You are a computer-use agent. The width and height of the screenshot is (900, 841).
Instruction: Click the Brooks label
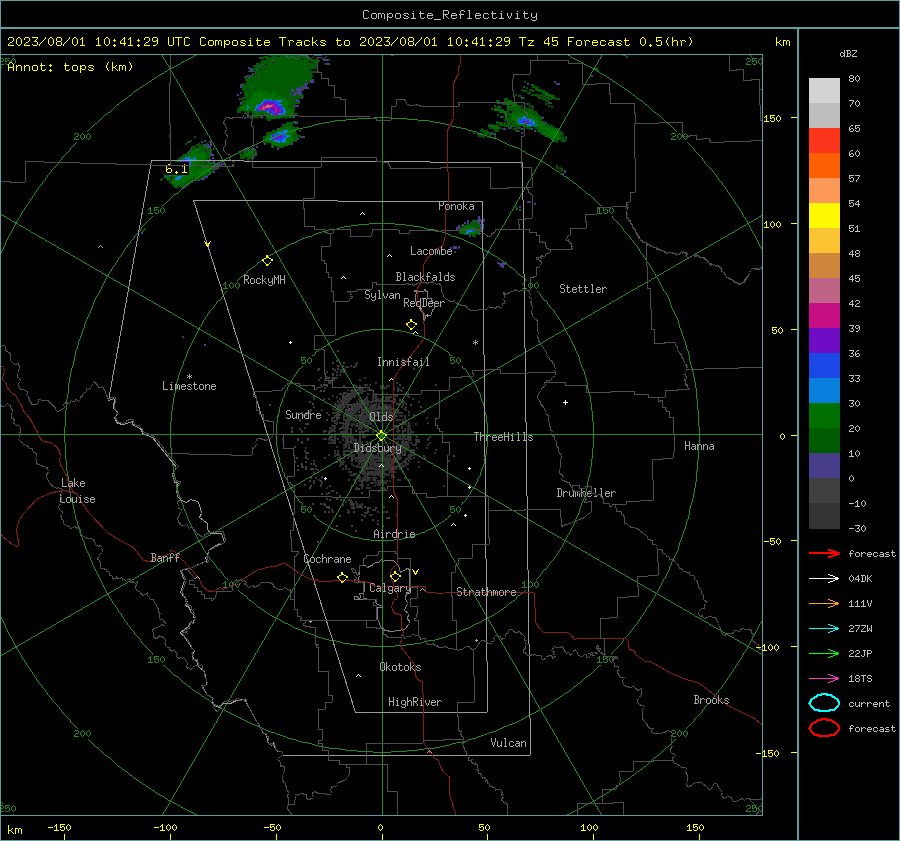pyautogui.click(x=711, y=700)
